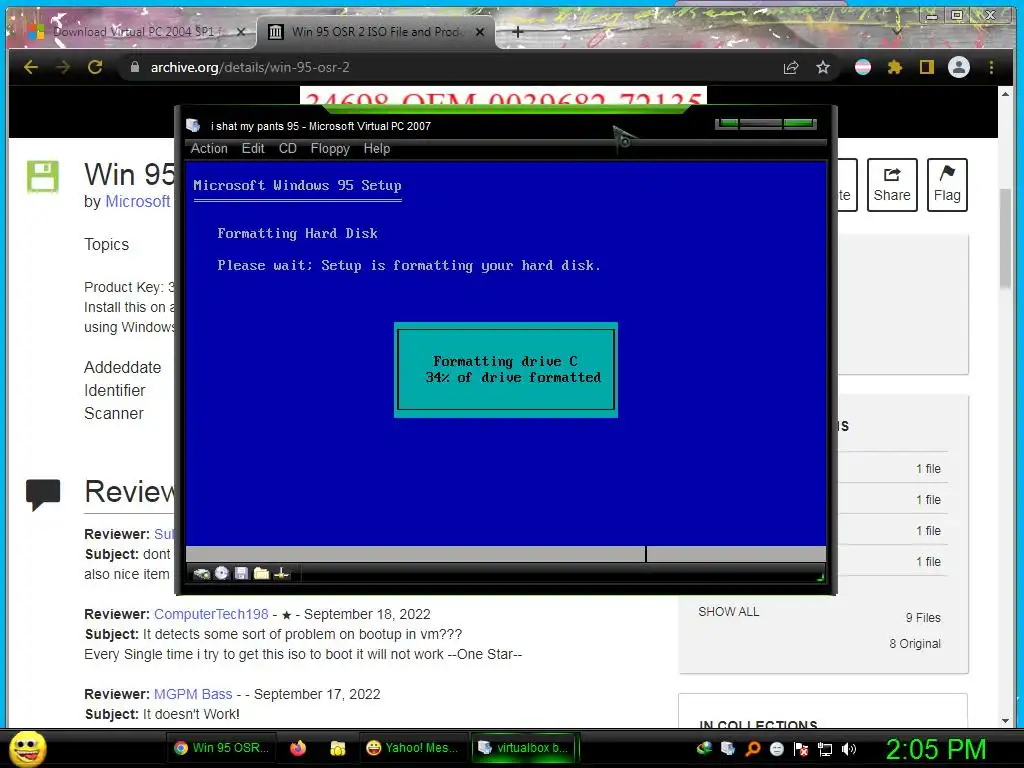Click the Virtual PC resize grip corner

(x=820, y=577)
